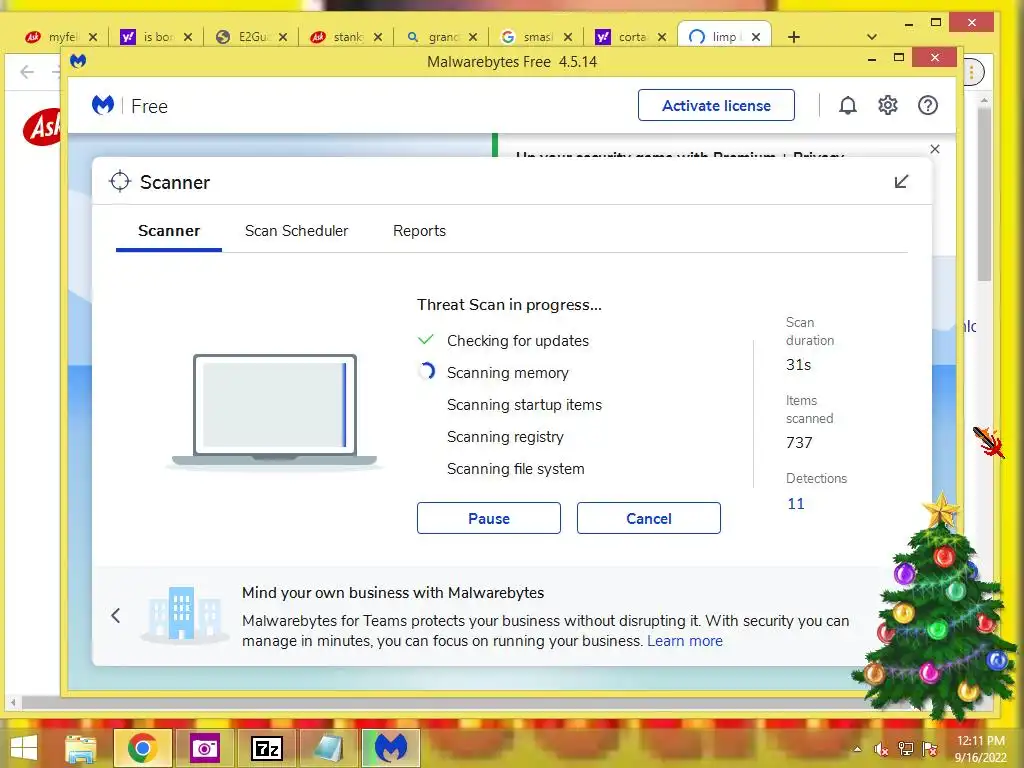
Task: Open the Scan Scheduler tab
Action: point(296,231)
